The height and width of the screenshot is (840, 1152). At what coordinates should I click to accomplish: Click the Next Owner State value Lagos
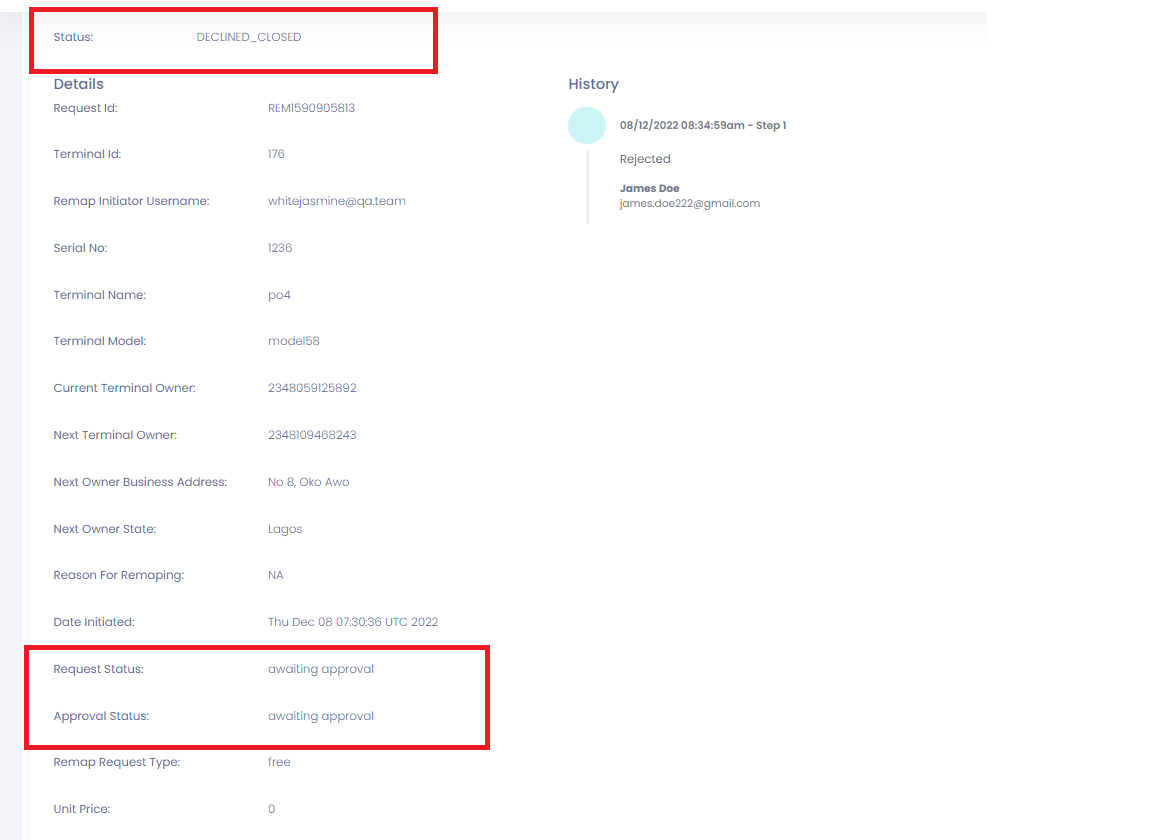(x=285, y=529)
